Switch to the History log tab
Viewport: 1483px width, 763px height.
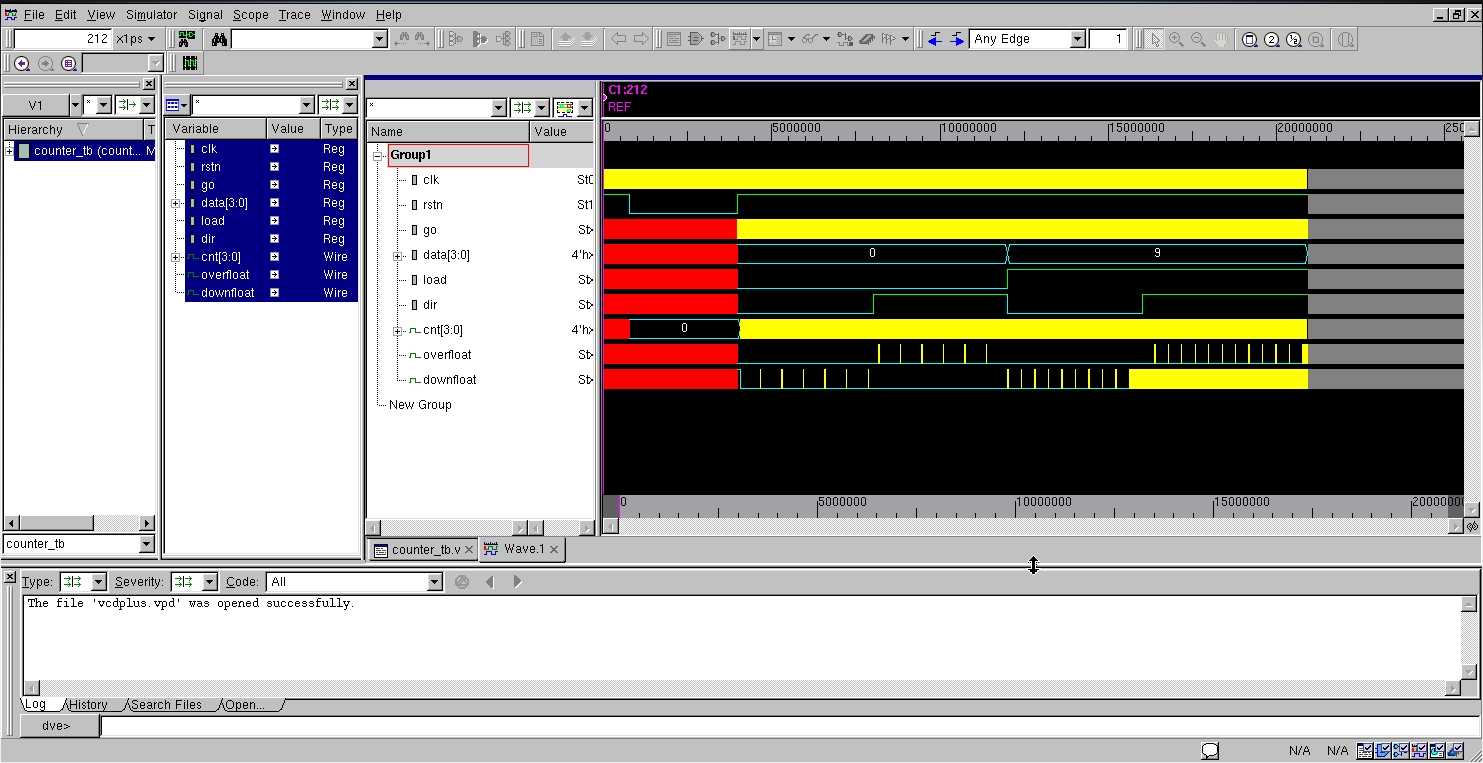pos(87,705)
